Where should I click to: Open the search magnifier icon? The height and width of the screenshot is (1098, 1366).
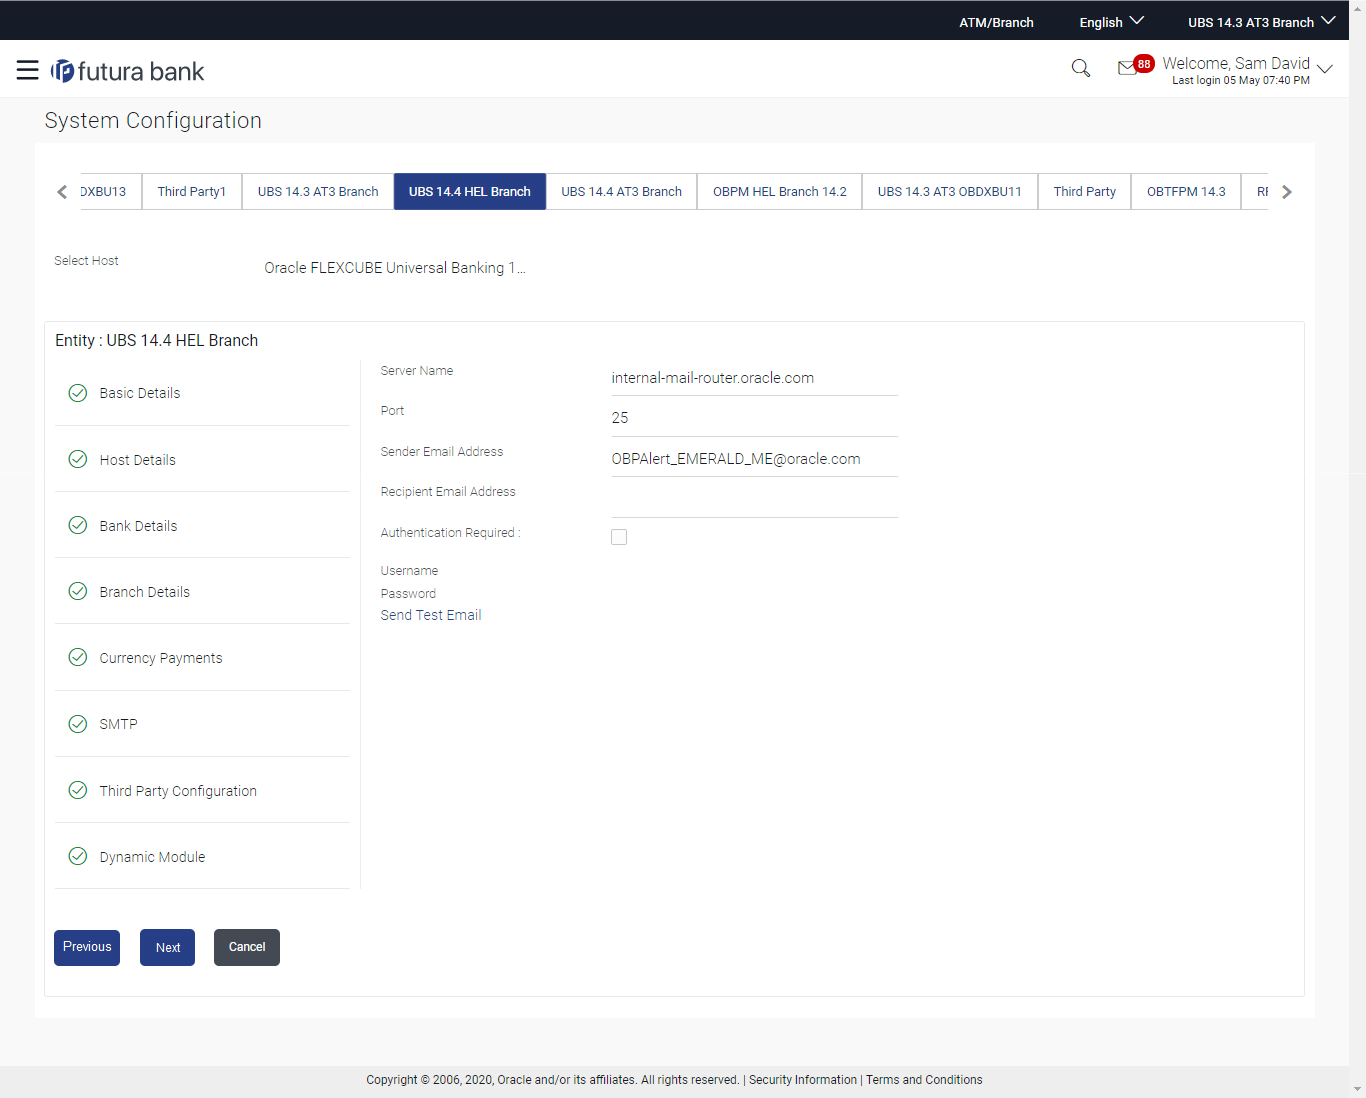(x=1080, y=68)
